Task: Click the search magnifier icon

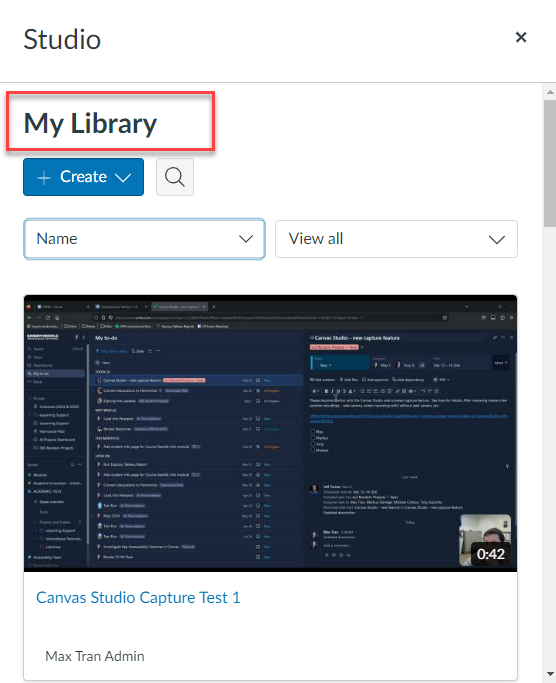Action: (x=175, y=177)
